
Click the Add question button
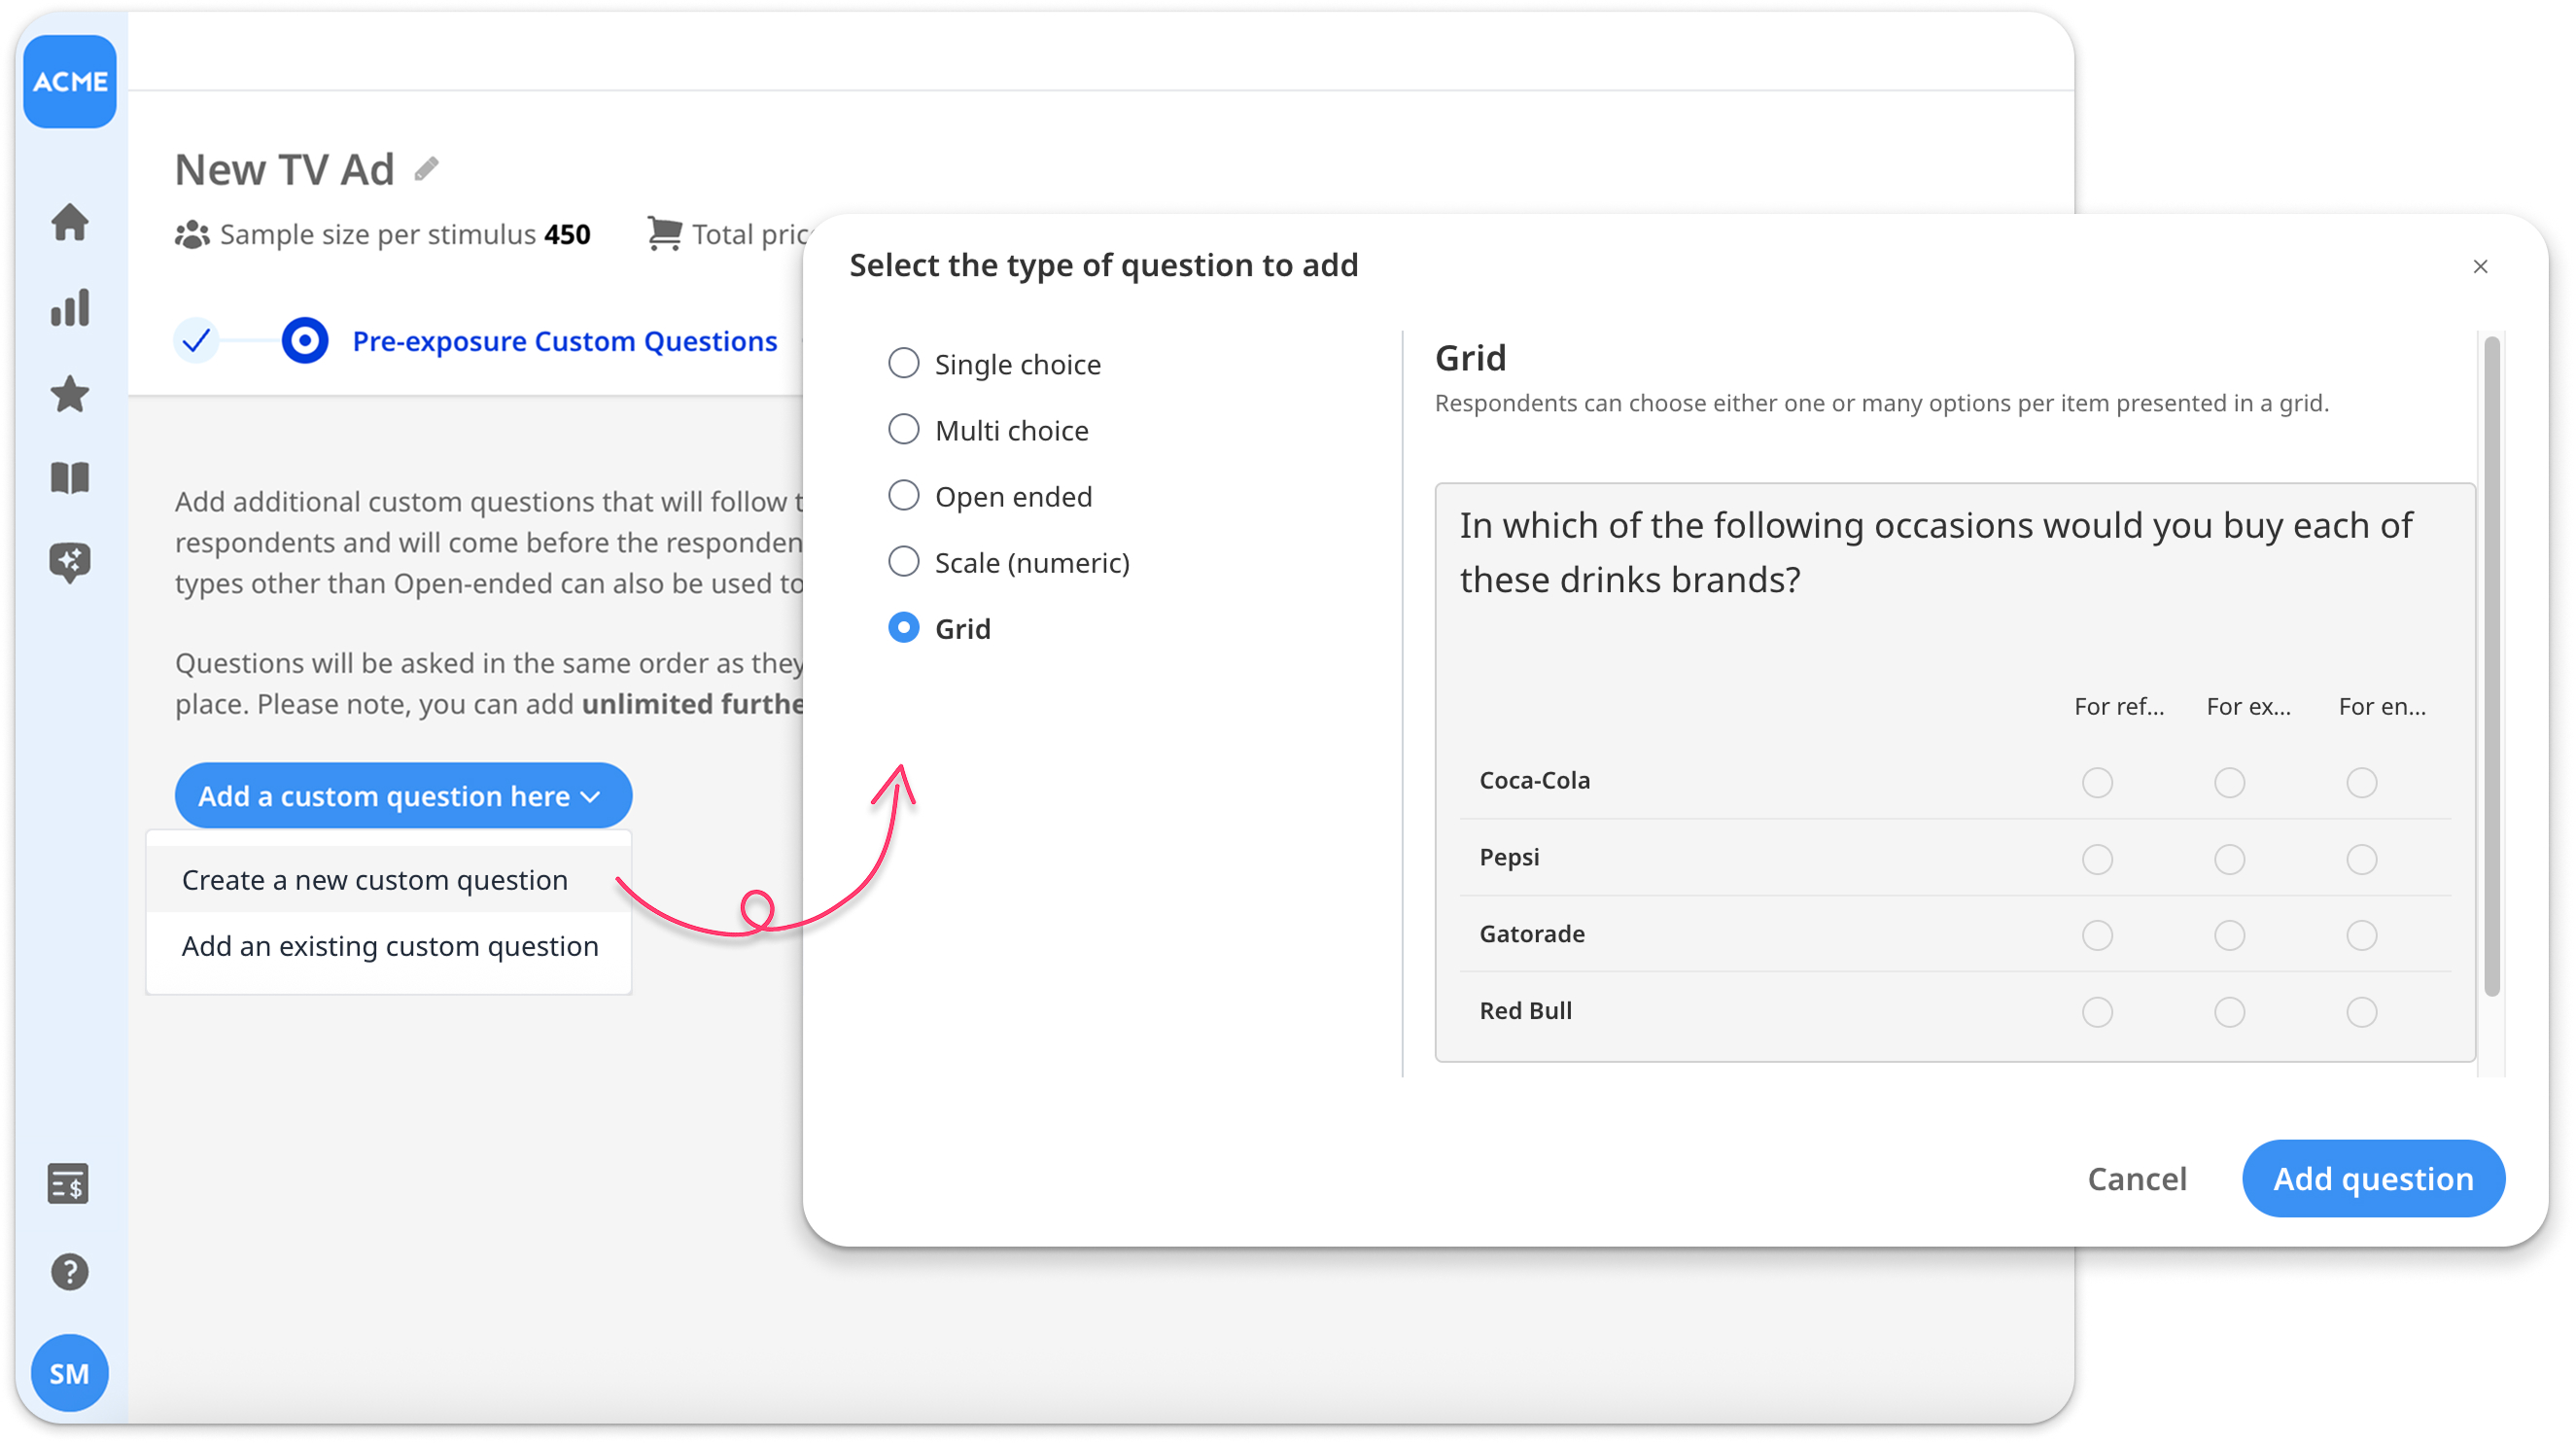2372,1178
